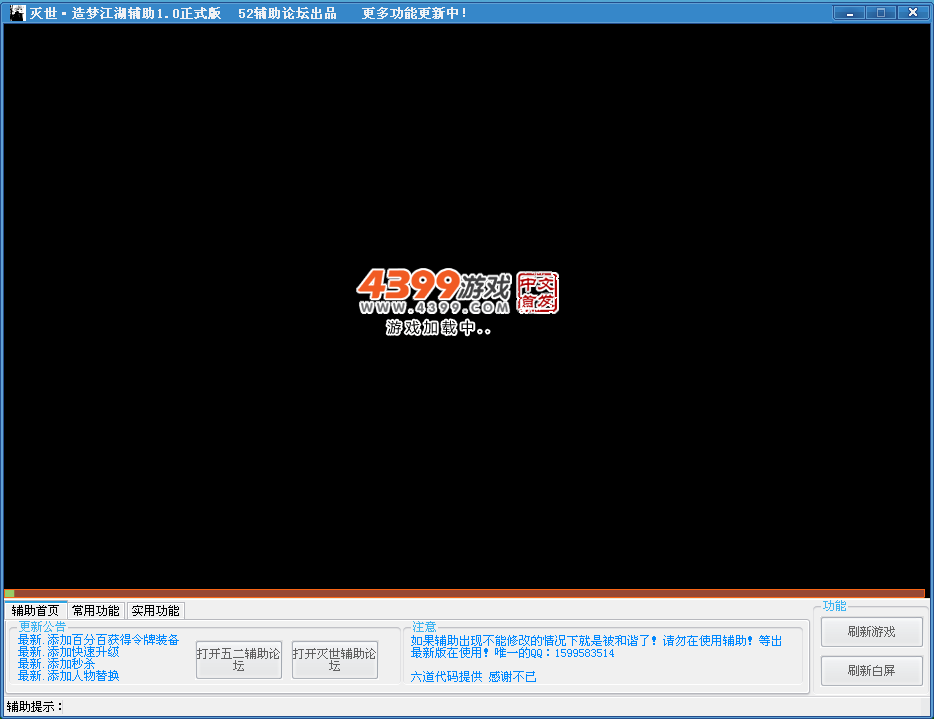Click the 注意 group title
Screen dimensions: 934x719
pyautogui.click(x=424, y=627)
